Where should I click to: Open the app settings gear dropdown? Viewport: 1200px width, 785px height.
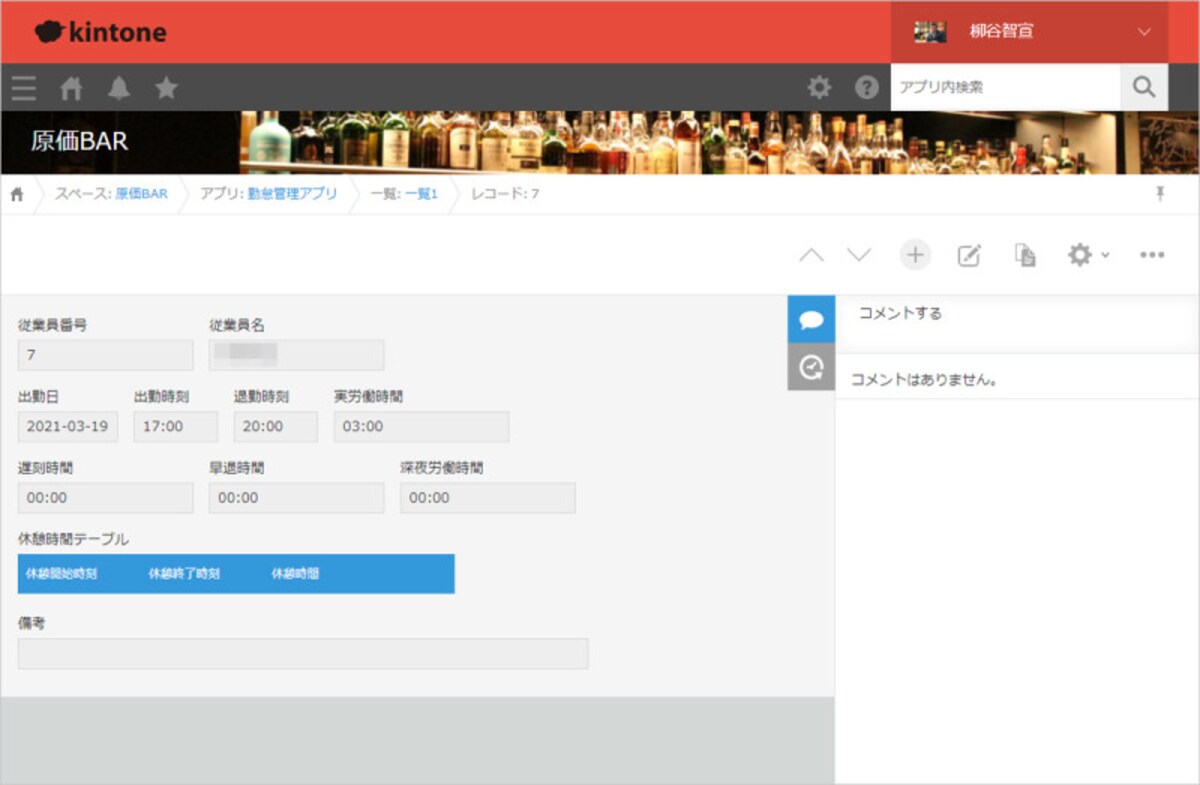point(1088,255)
